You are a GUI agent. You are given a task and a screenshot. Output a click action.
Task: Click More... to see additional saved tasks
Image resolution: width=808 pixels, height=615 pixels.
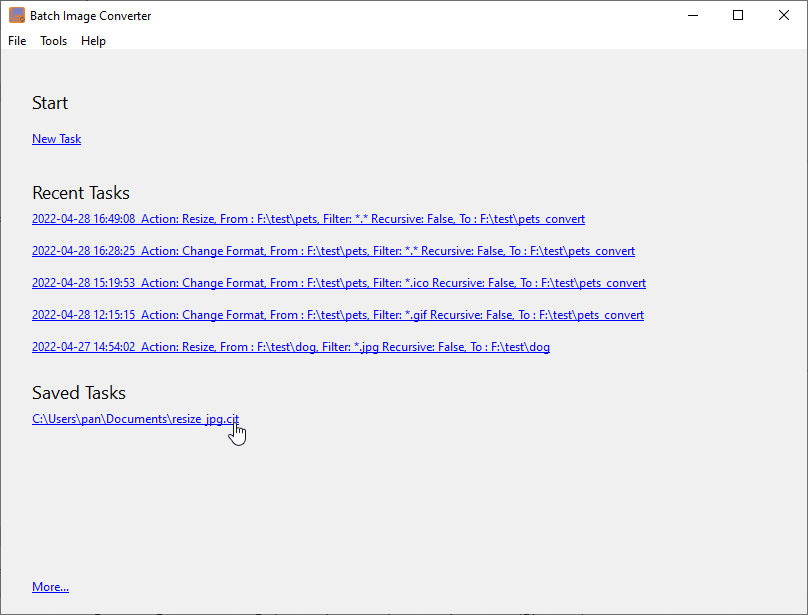(x=50, y=586)
